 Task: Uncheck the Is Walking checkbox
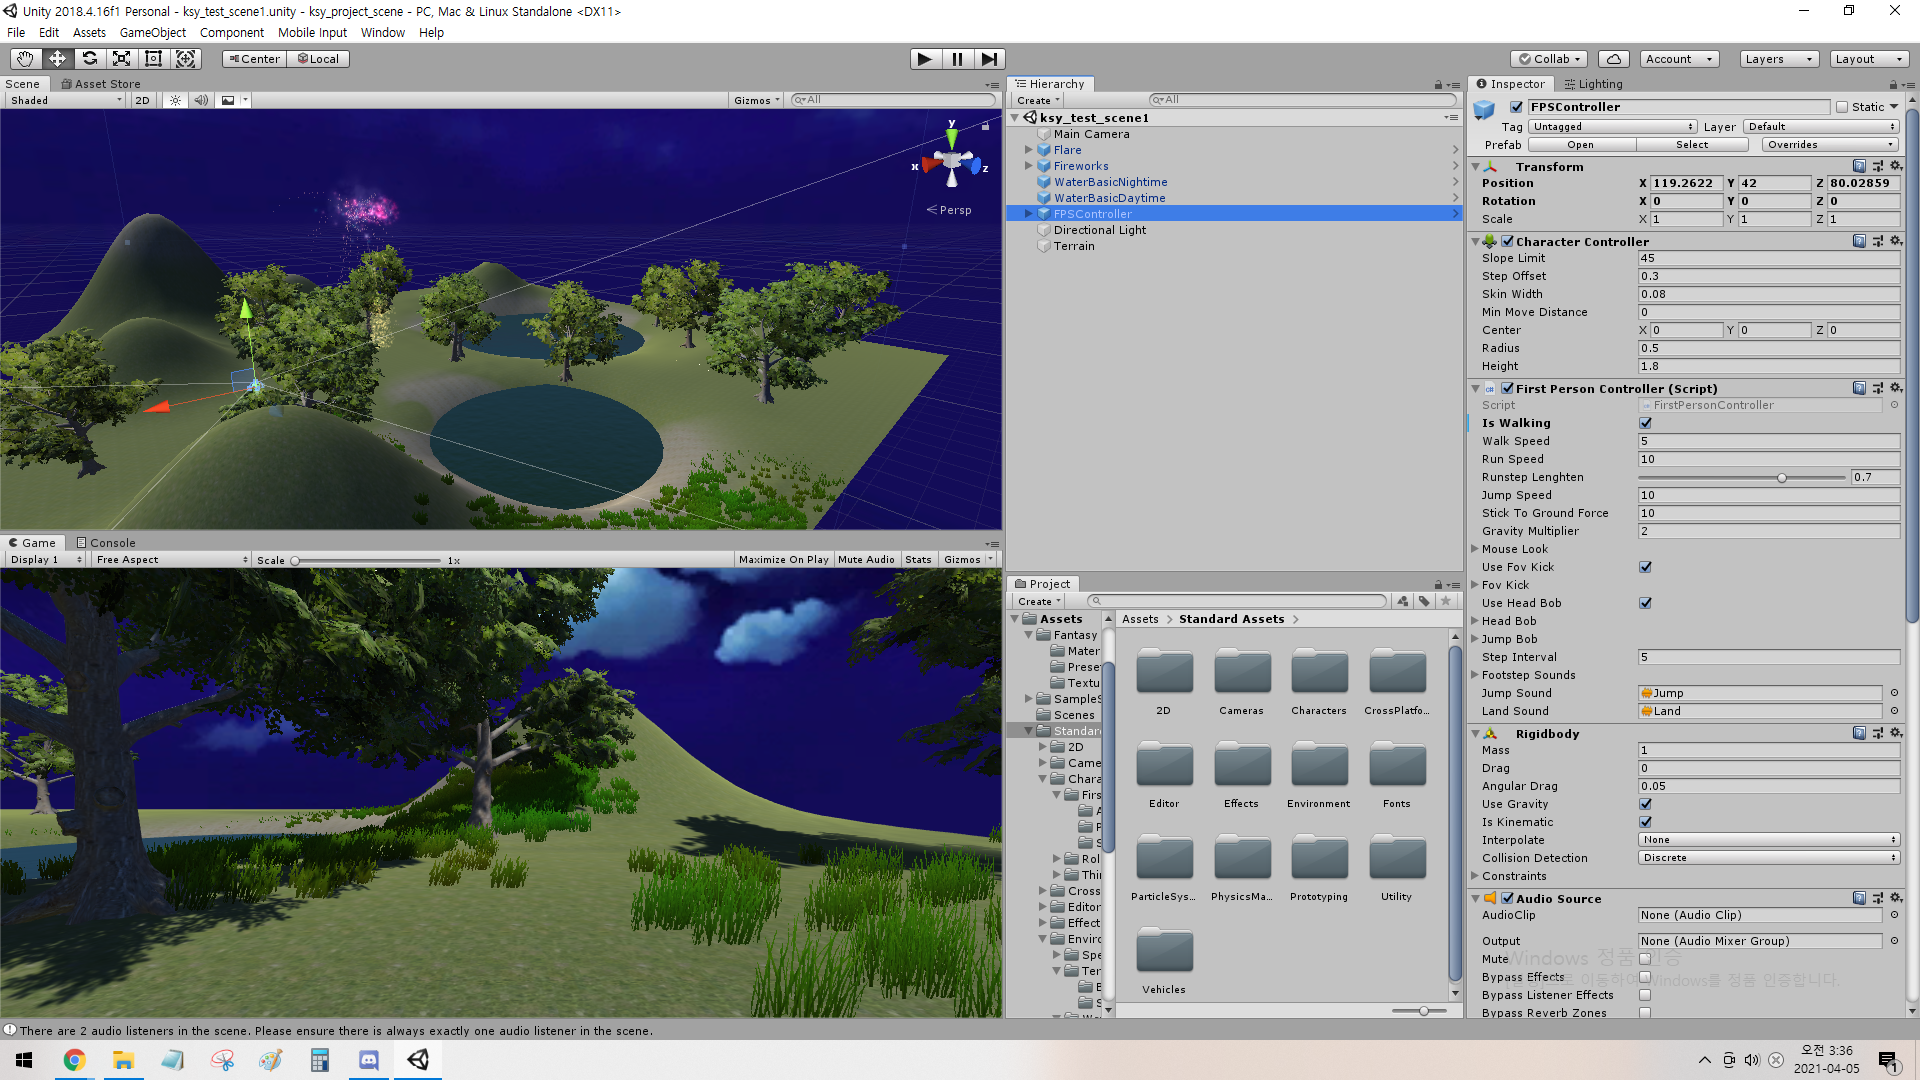click(1645, 423)
